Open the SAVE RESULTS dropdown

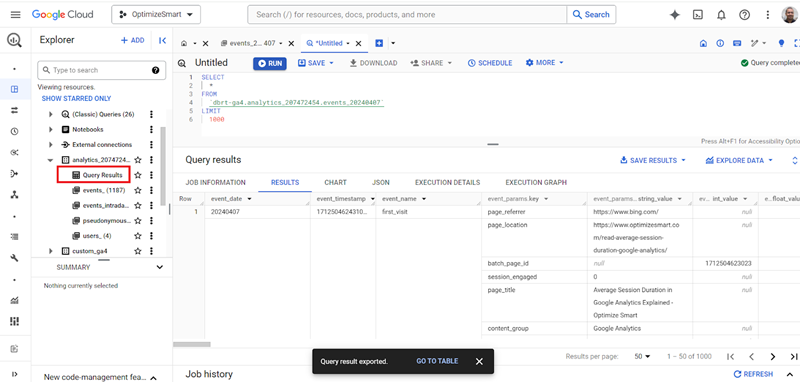click(653, 160)
